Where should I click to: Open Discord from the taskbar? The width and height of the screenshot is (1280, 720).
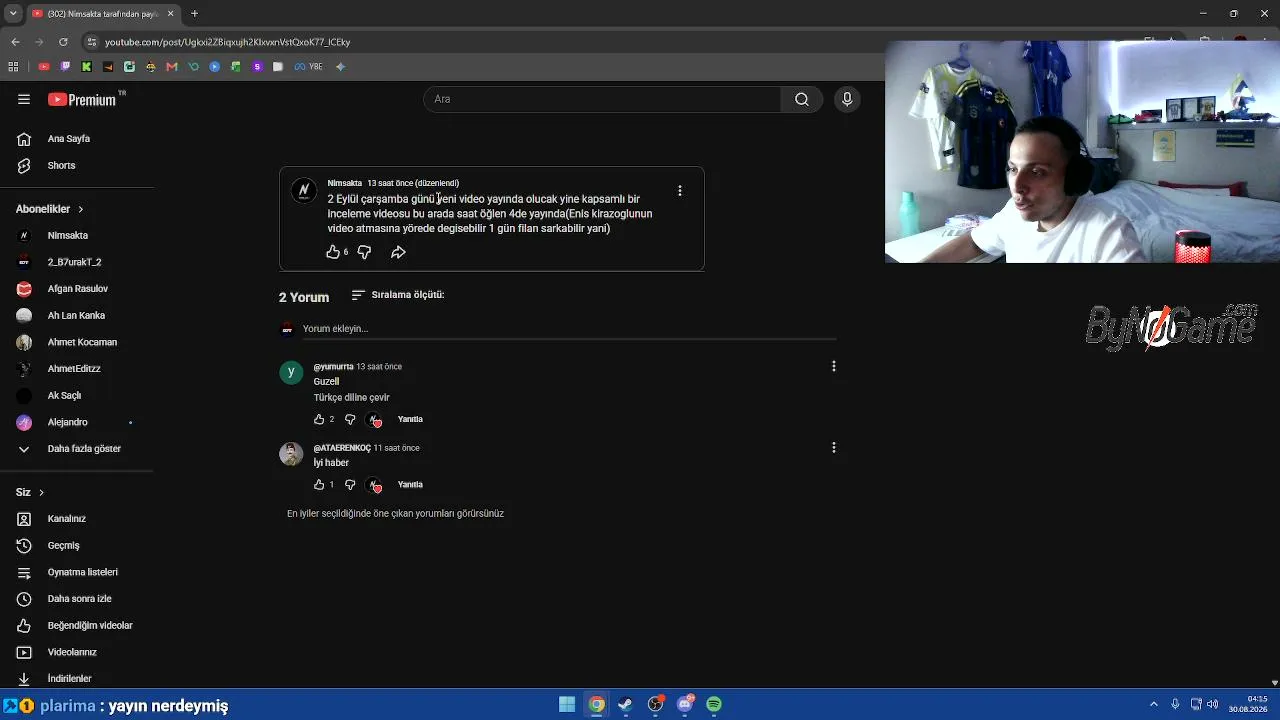[x=685, y=704]
